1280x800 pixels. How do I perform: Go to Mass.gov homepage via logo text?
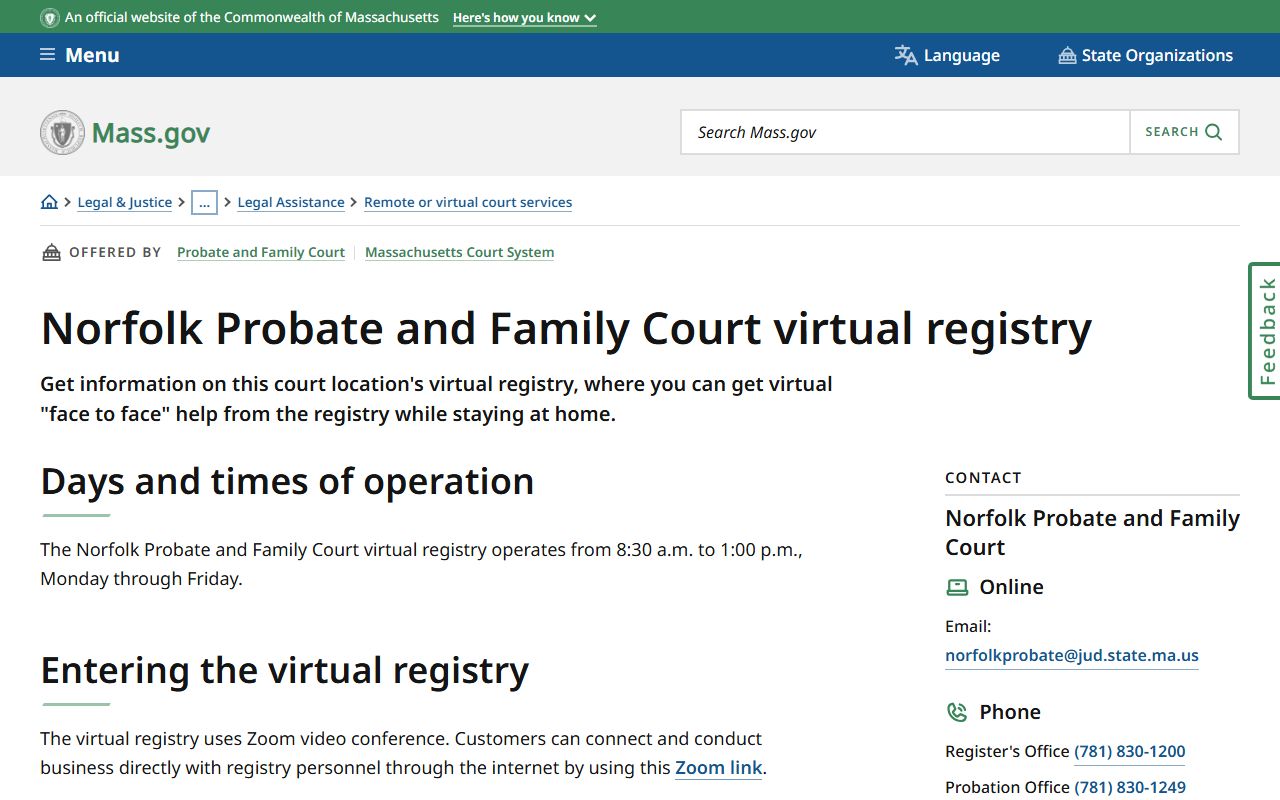click(x=151, y=133)
